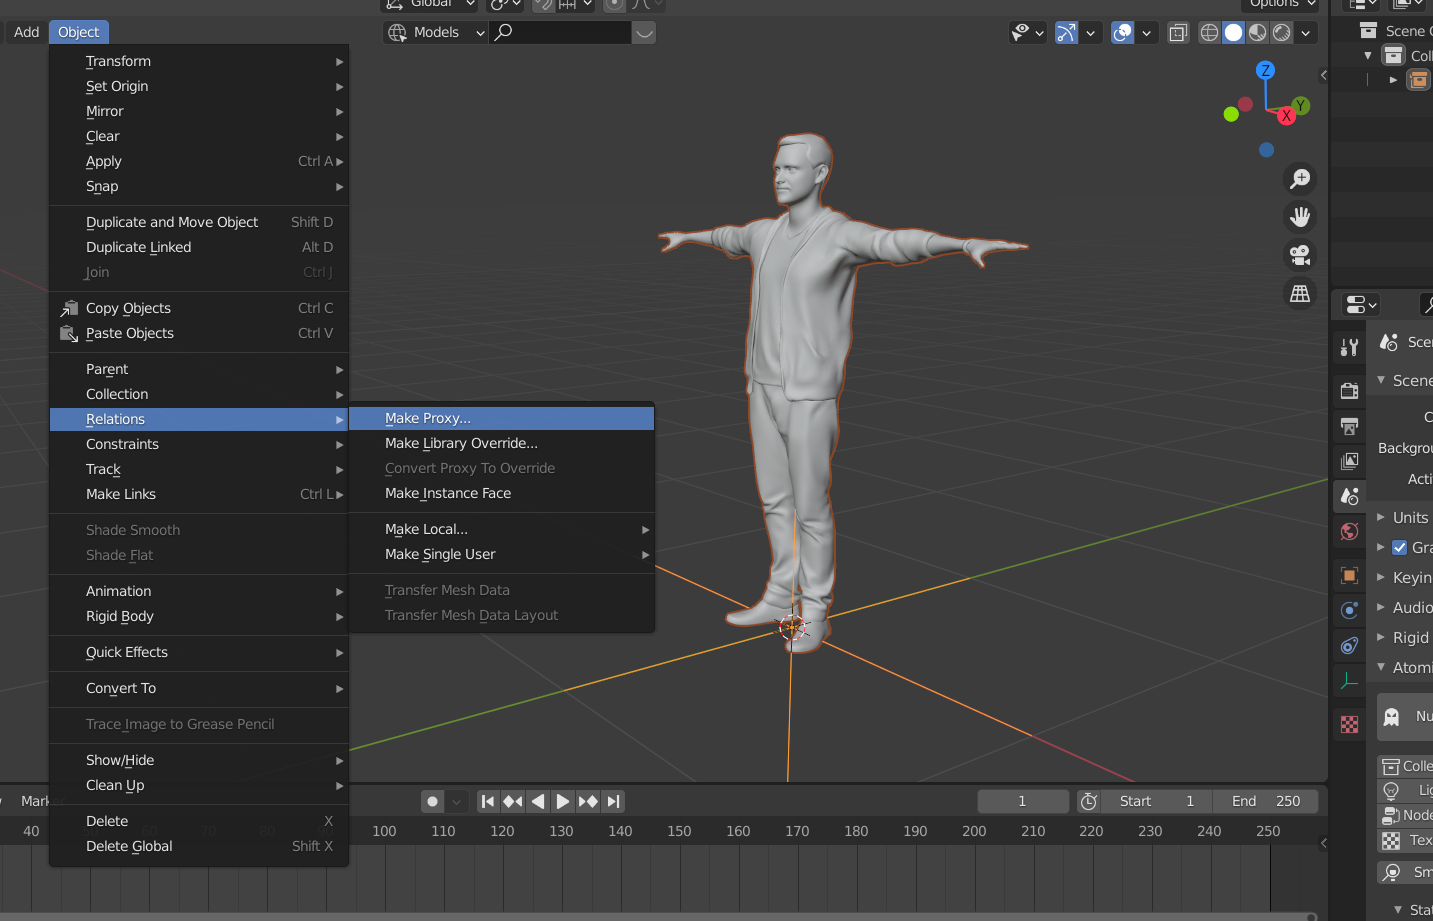This screenshot has width=1433, height=921.
Task: Open the Object properties tab
Action: [1349, 575]
